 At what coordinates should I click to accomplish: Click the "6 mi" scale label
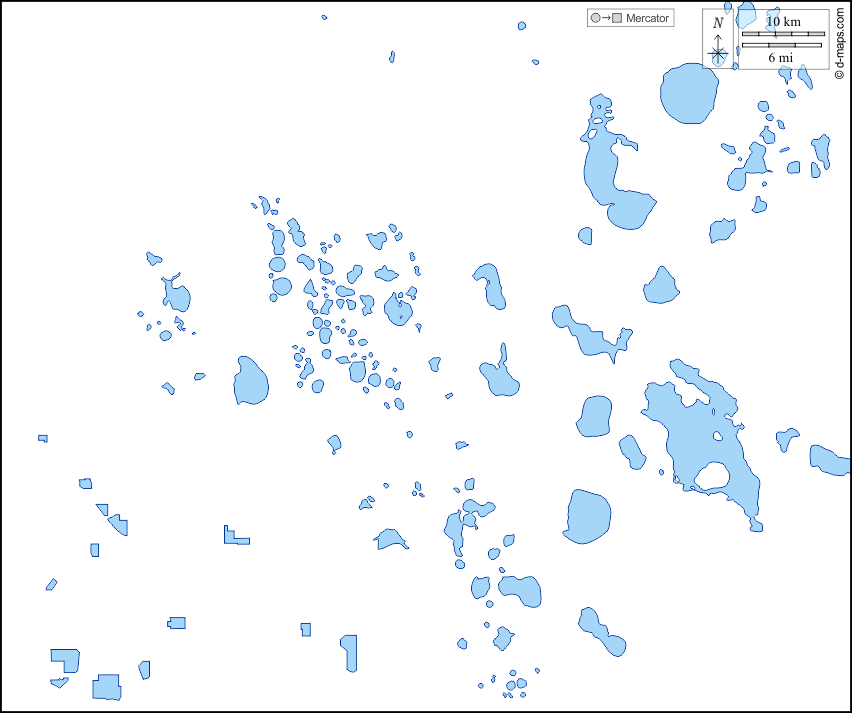[x=780, y=58]
